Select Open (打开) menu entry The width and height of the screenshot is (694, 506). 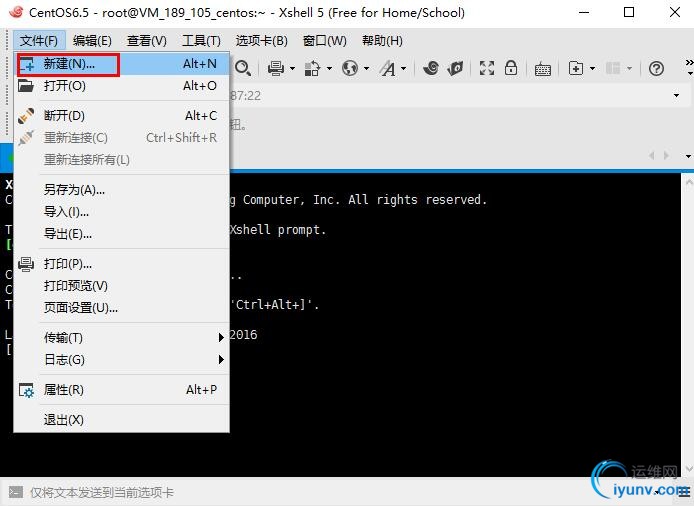[x=122, y=86]
